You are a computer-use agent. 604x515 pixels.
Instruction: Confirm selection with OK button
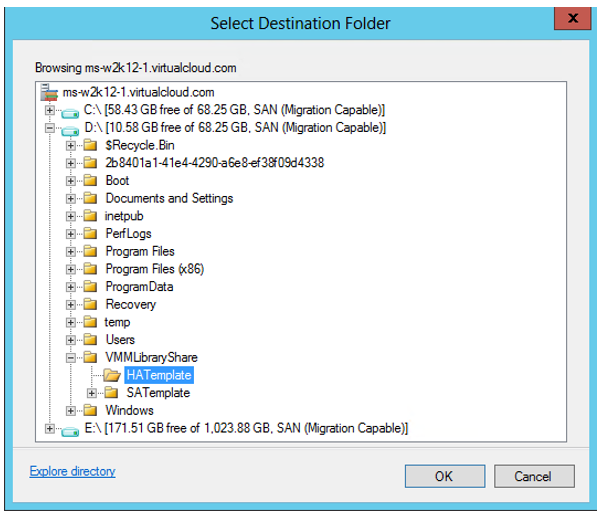pyautogui.click(x=445, y=476)
